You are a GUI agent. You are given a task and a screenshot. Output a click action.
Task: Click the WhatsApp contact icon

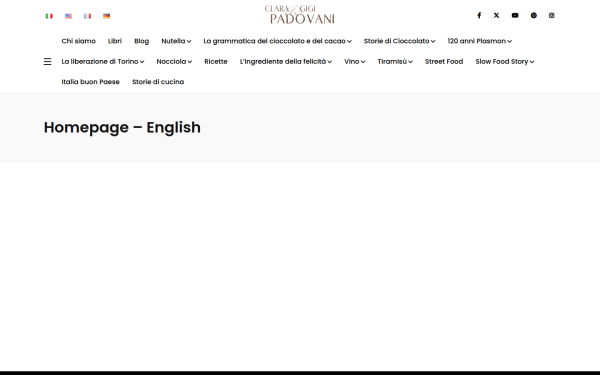533,15
